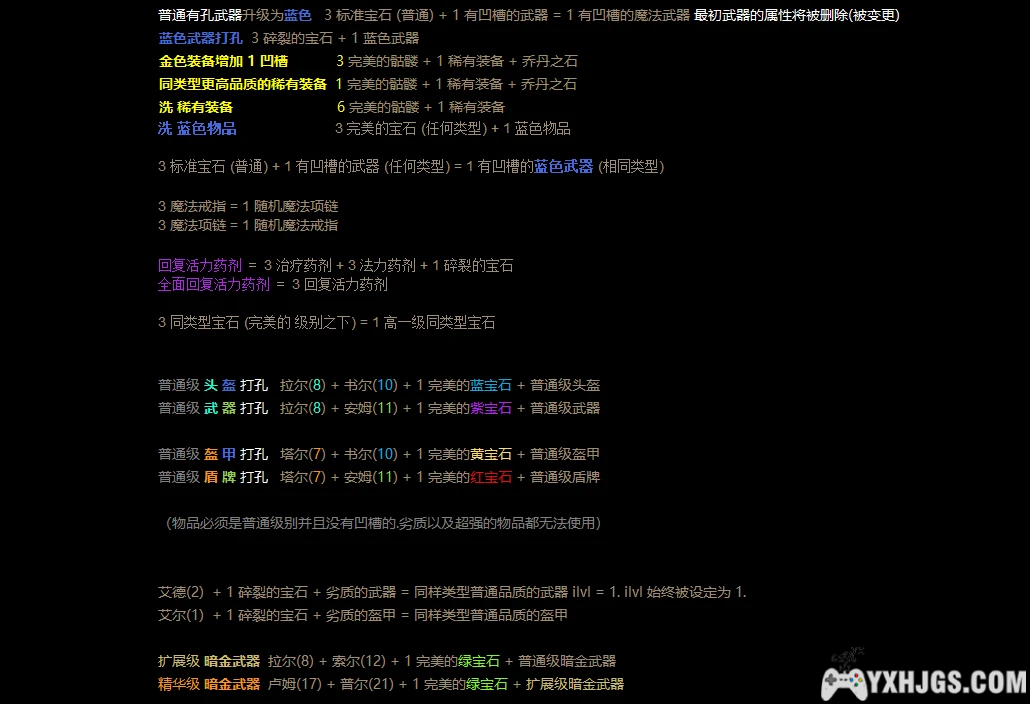
Task: Open the YXHJGS.COM watermark link
Action: coord(948,683)
